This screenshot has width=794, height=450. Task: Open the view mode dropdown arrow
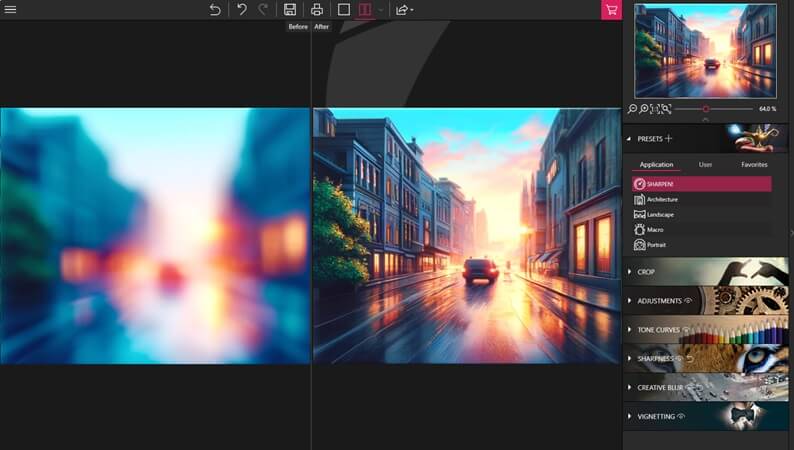pyautogui.click(x=381, y=10)
